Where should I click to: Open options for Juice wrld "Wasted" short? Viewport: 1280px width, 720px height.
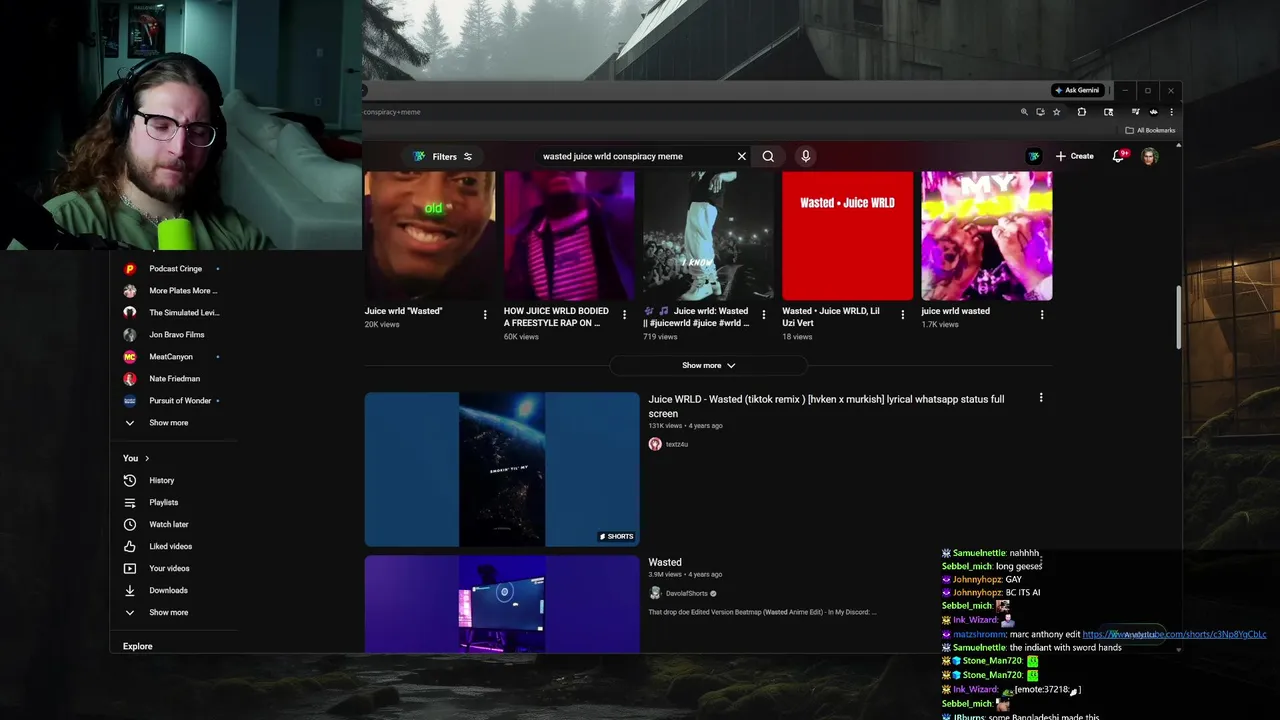coord(485,314)
